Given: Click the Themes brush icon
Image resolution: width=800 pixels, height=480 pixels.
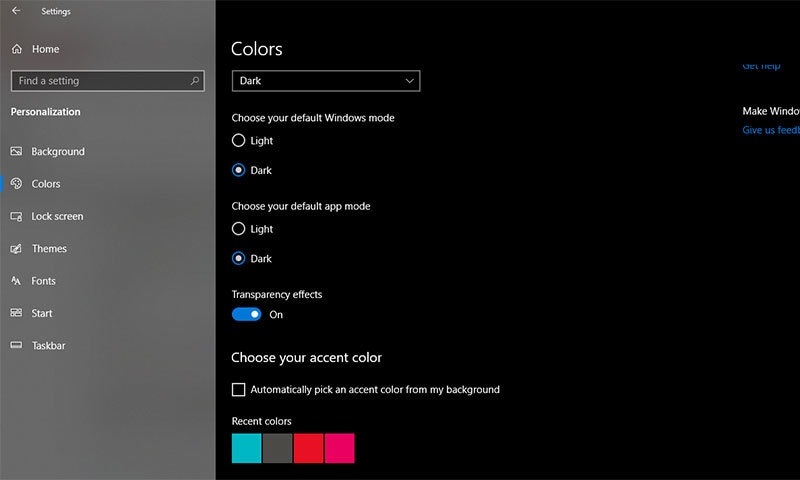Looking at the screenshot, I should click(16, 248).
